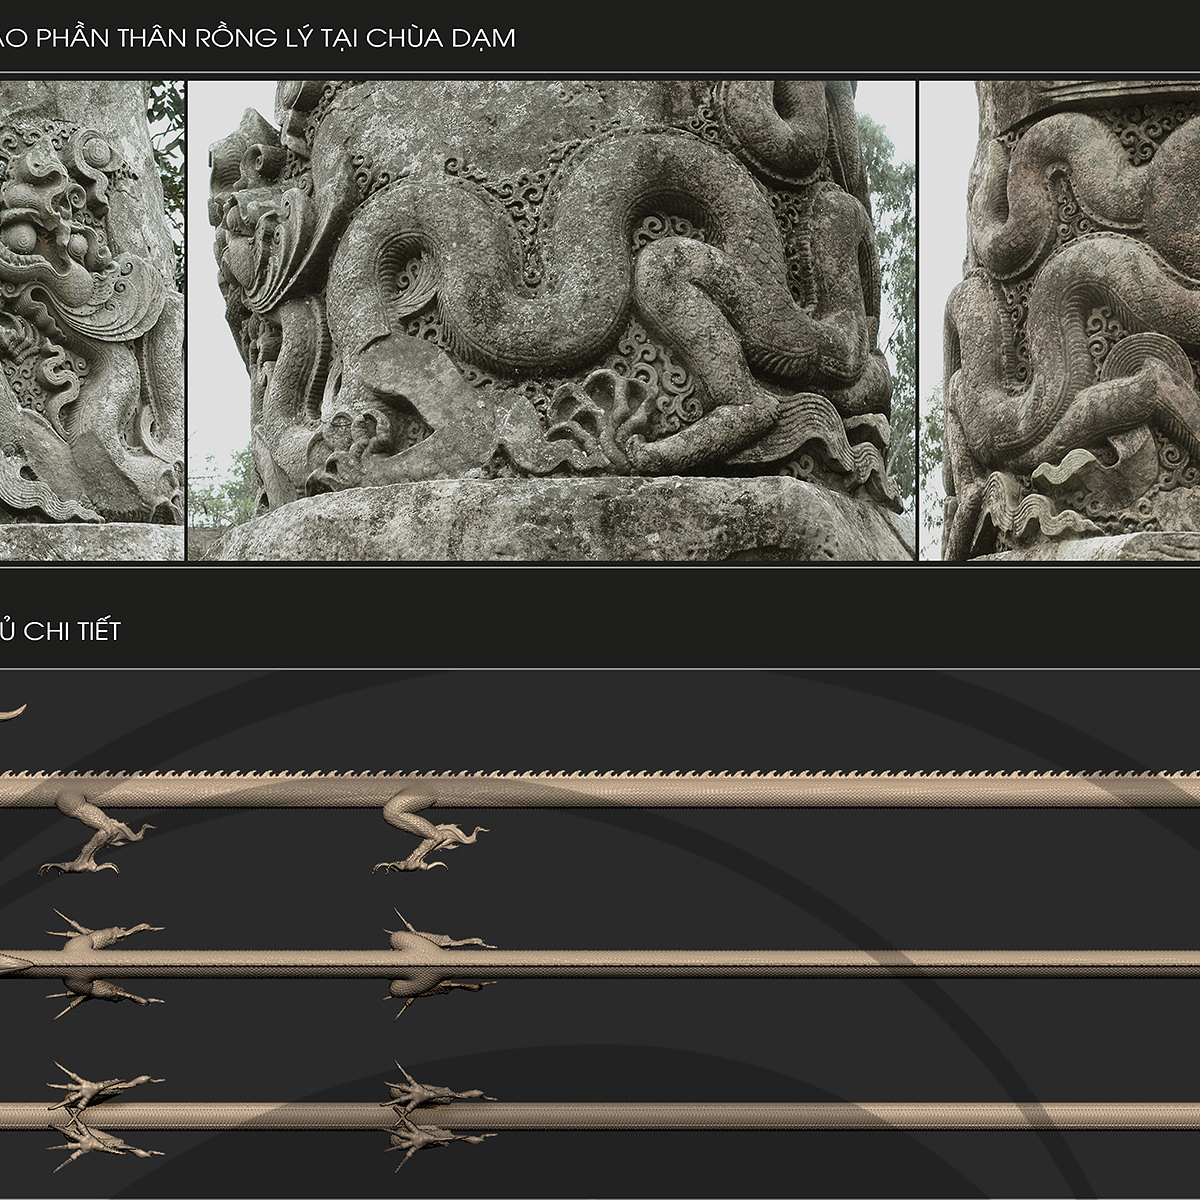Viewport: 1200px width, 1200px height.
Task: Click the heading mentioning CHÙA DẠM
Action: coord(256,38)
